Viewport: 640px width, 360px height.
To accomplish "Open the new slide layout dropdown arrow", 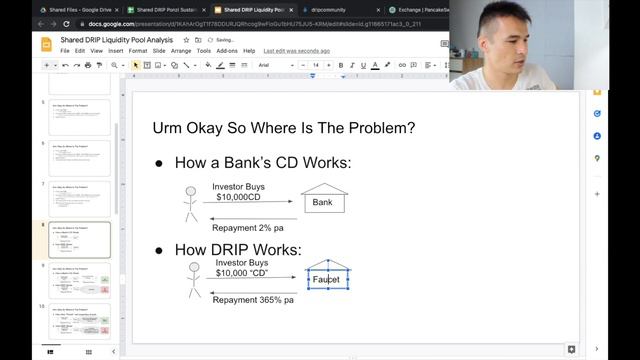I will click(55, 65).
